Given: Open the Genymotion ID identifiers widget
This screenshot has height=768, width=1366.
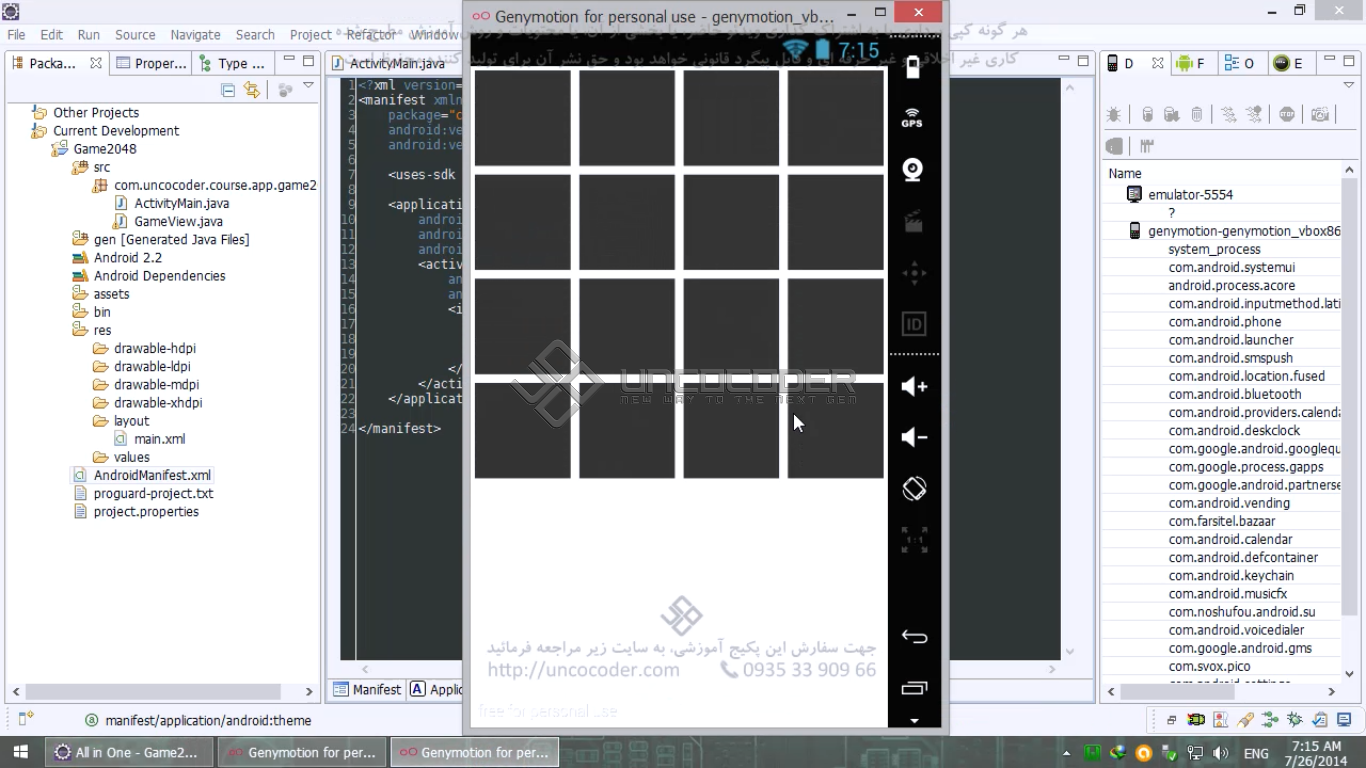Looking at the screenshot, I should coord(914,324).
